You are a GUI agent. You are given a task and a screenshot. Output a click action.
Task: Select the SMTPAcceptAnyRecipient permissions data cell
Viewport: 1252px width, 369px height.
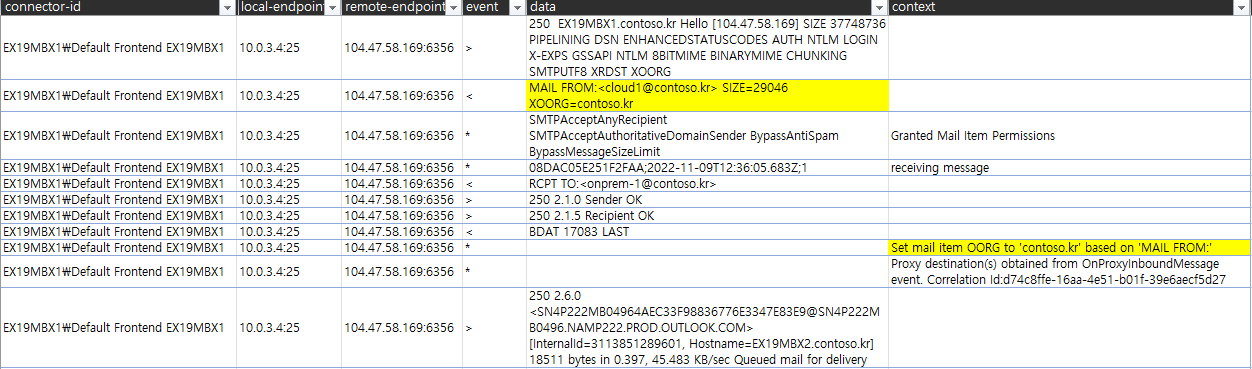(x=707, y=135)
